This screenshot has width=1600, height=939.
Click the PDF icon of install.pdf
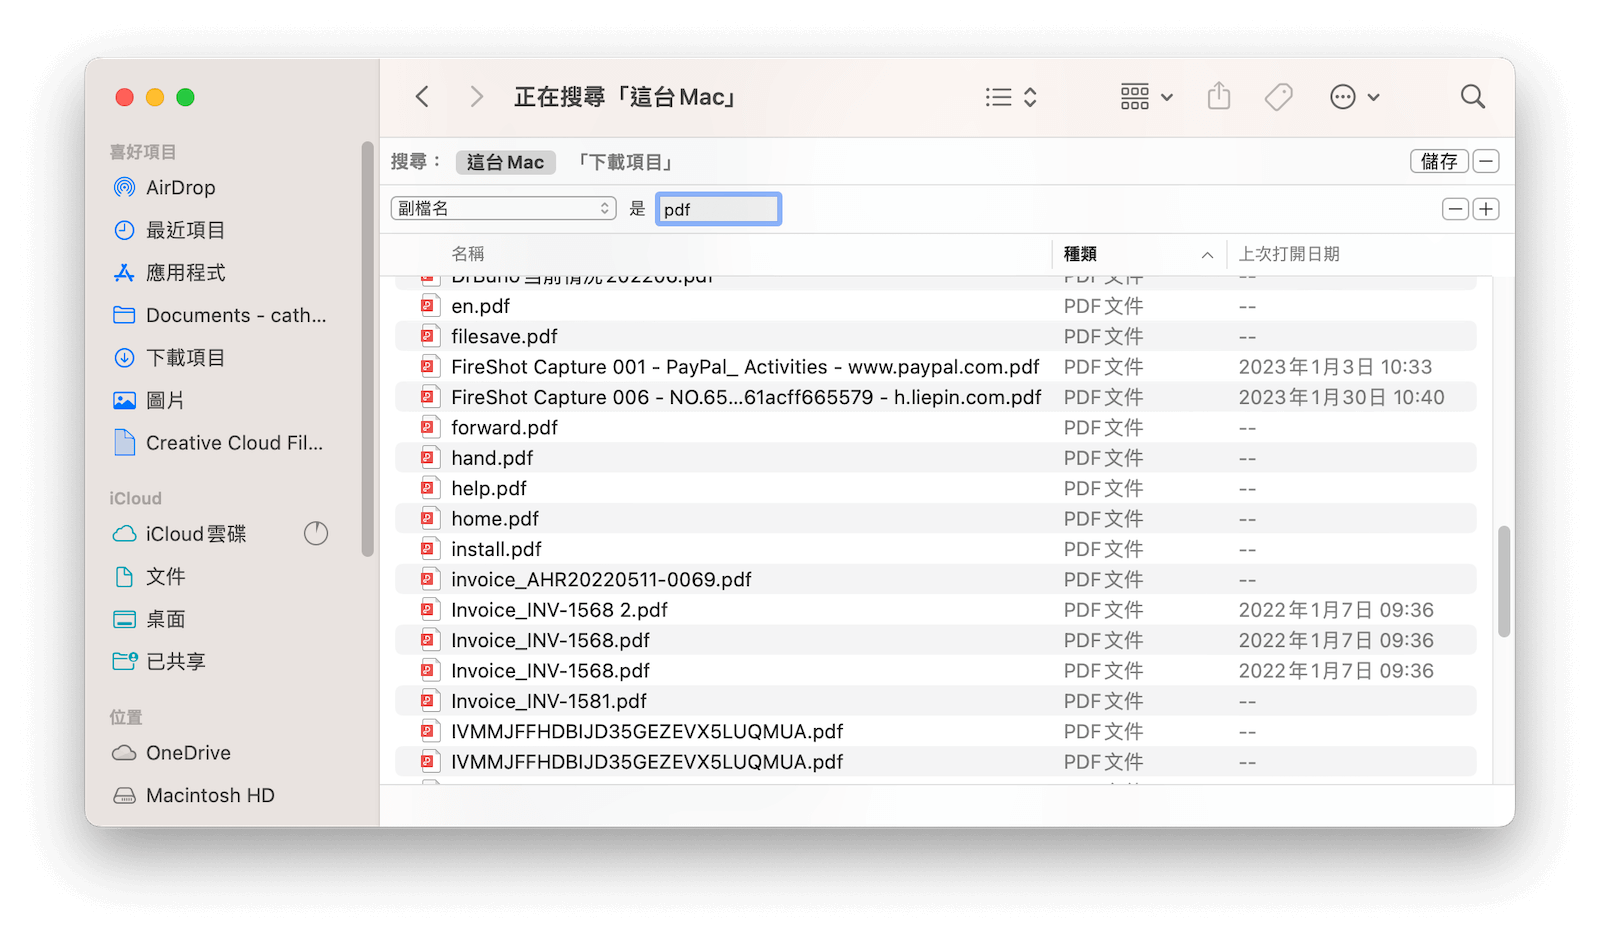coord(428,549)
